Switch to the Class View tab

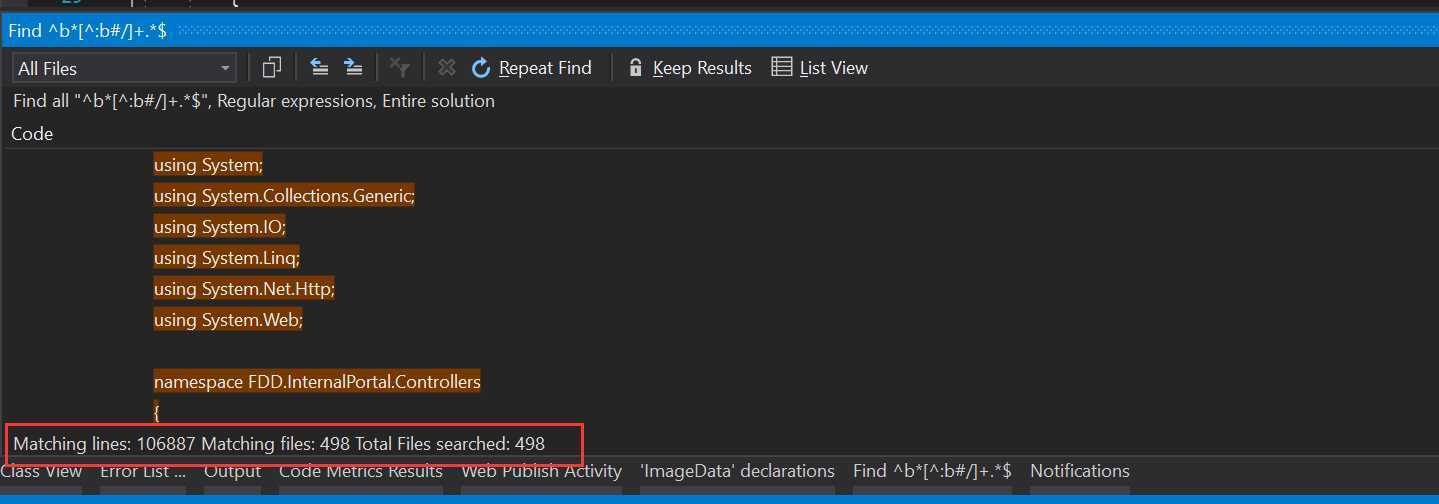click(41, 471)
